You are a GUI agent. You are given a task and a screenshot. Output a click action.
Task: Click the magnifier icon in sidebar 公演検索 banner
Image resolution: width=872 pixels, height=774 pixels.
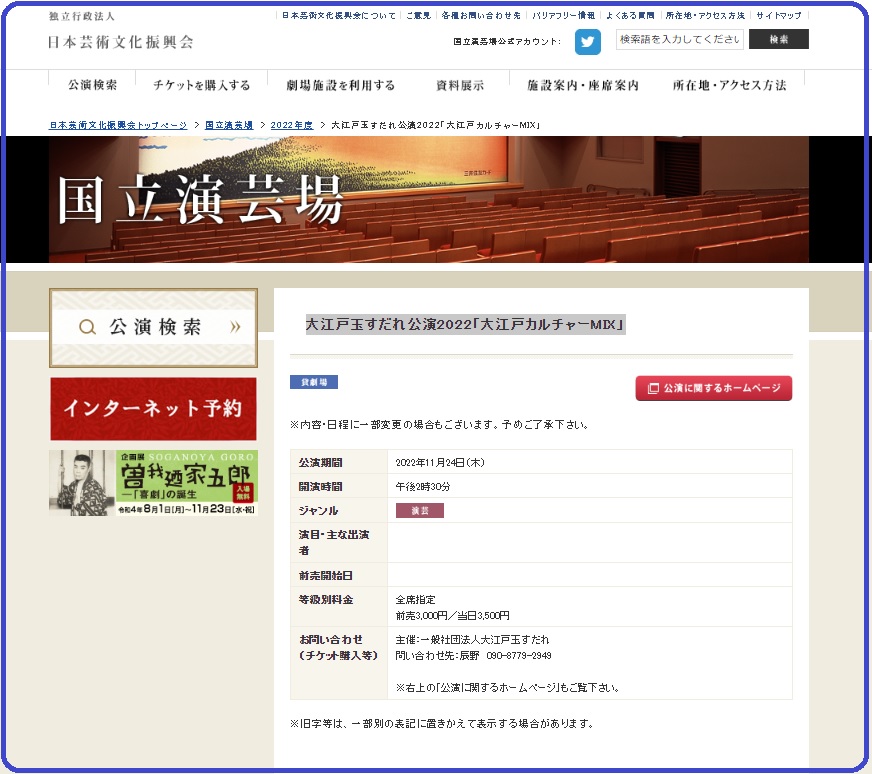[x=87, y=327]
